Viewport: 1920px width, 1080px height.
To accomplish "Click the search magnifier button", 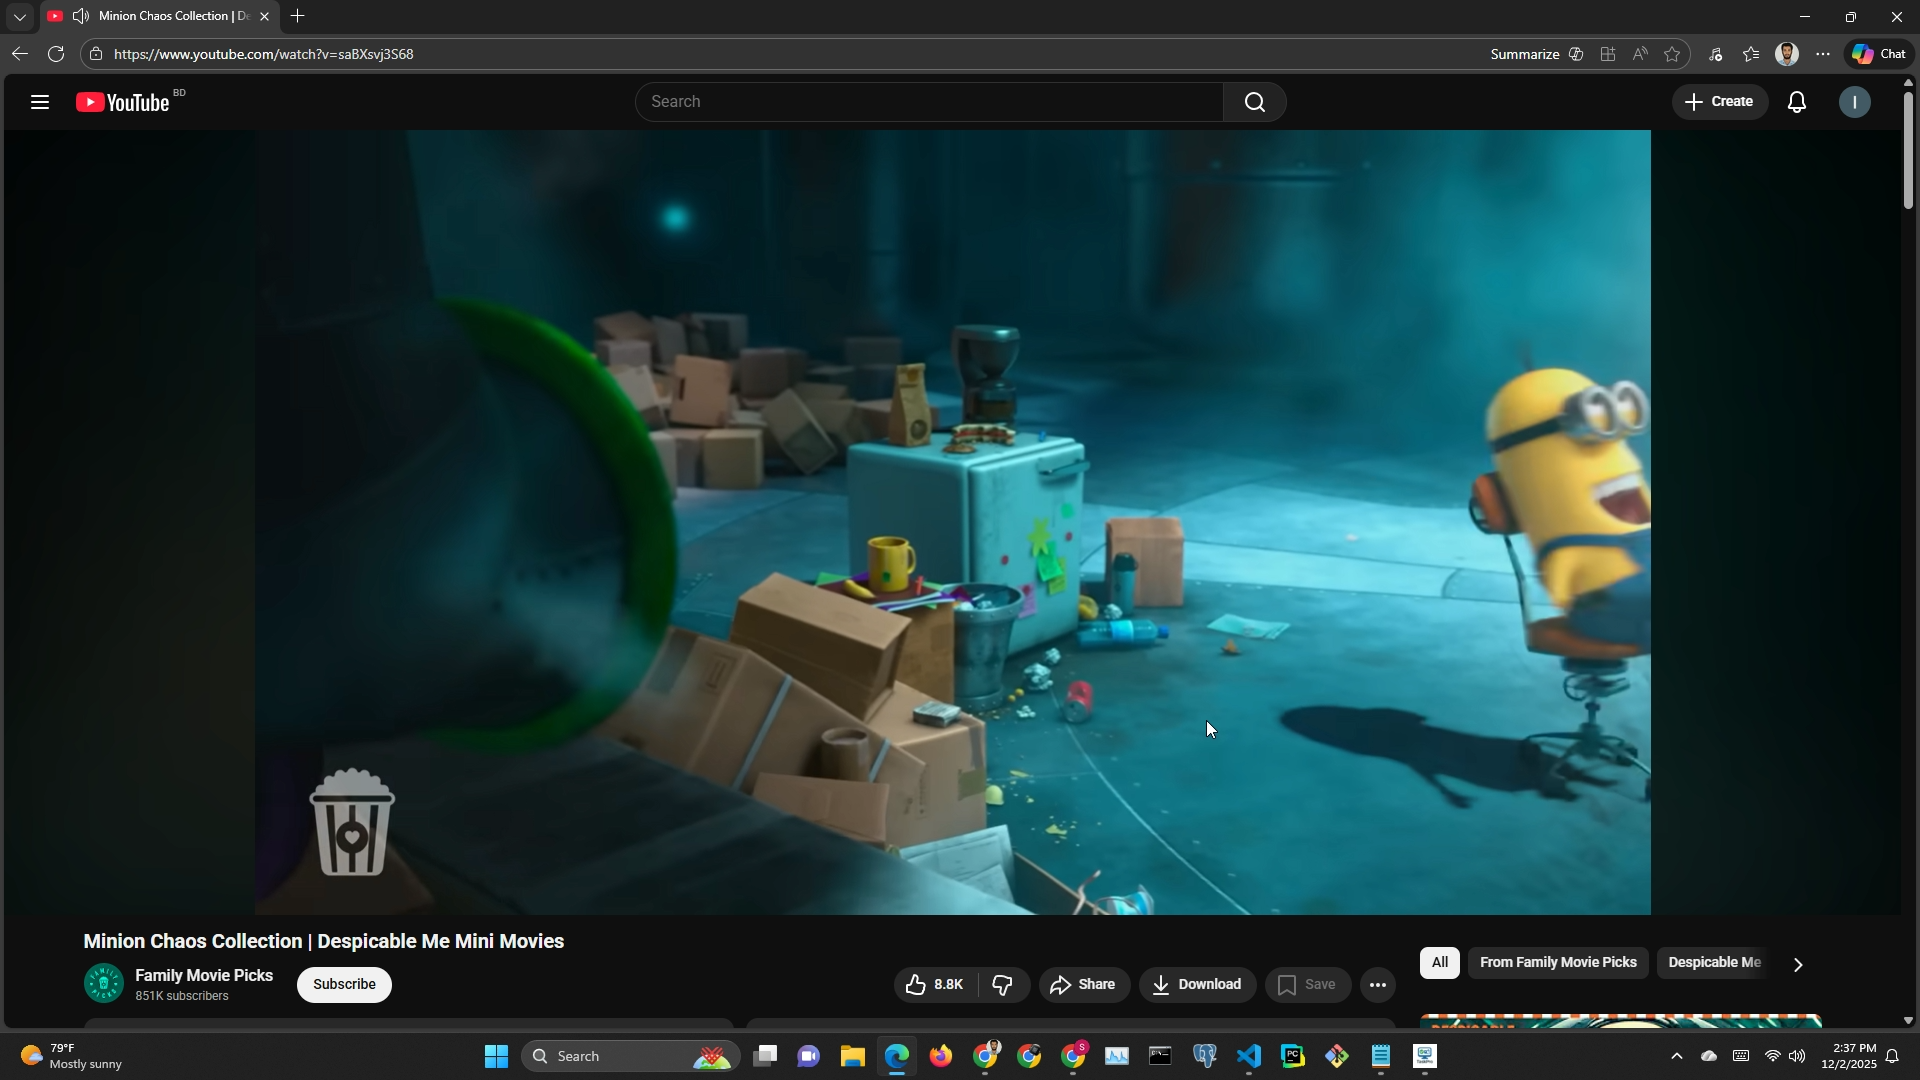I will click(x=1255, y=102).
